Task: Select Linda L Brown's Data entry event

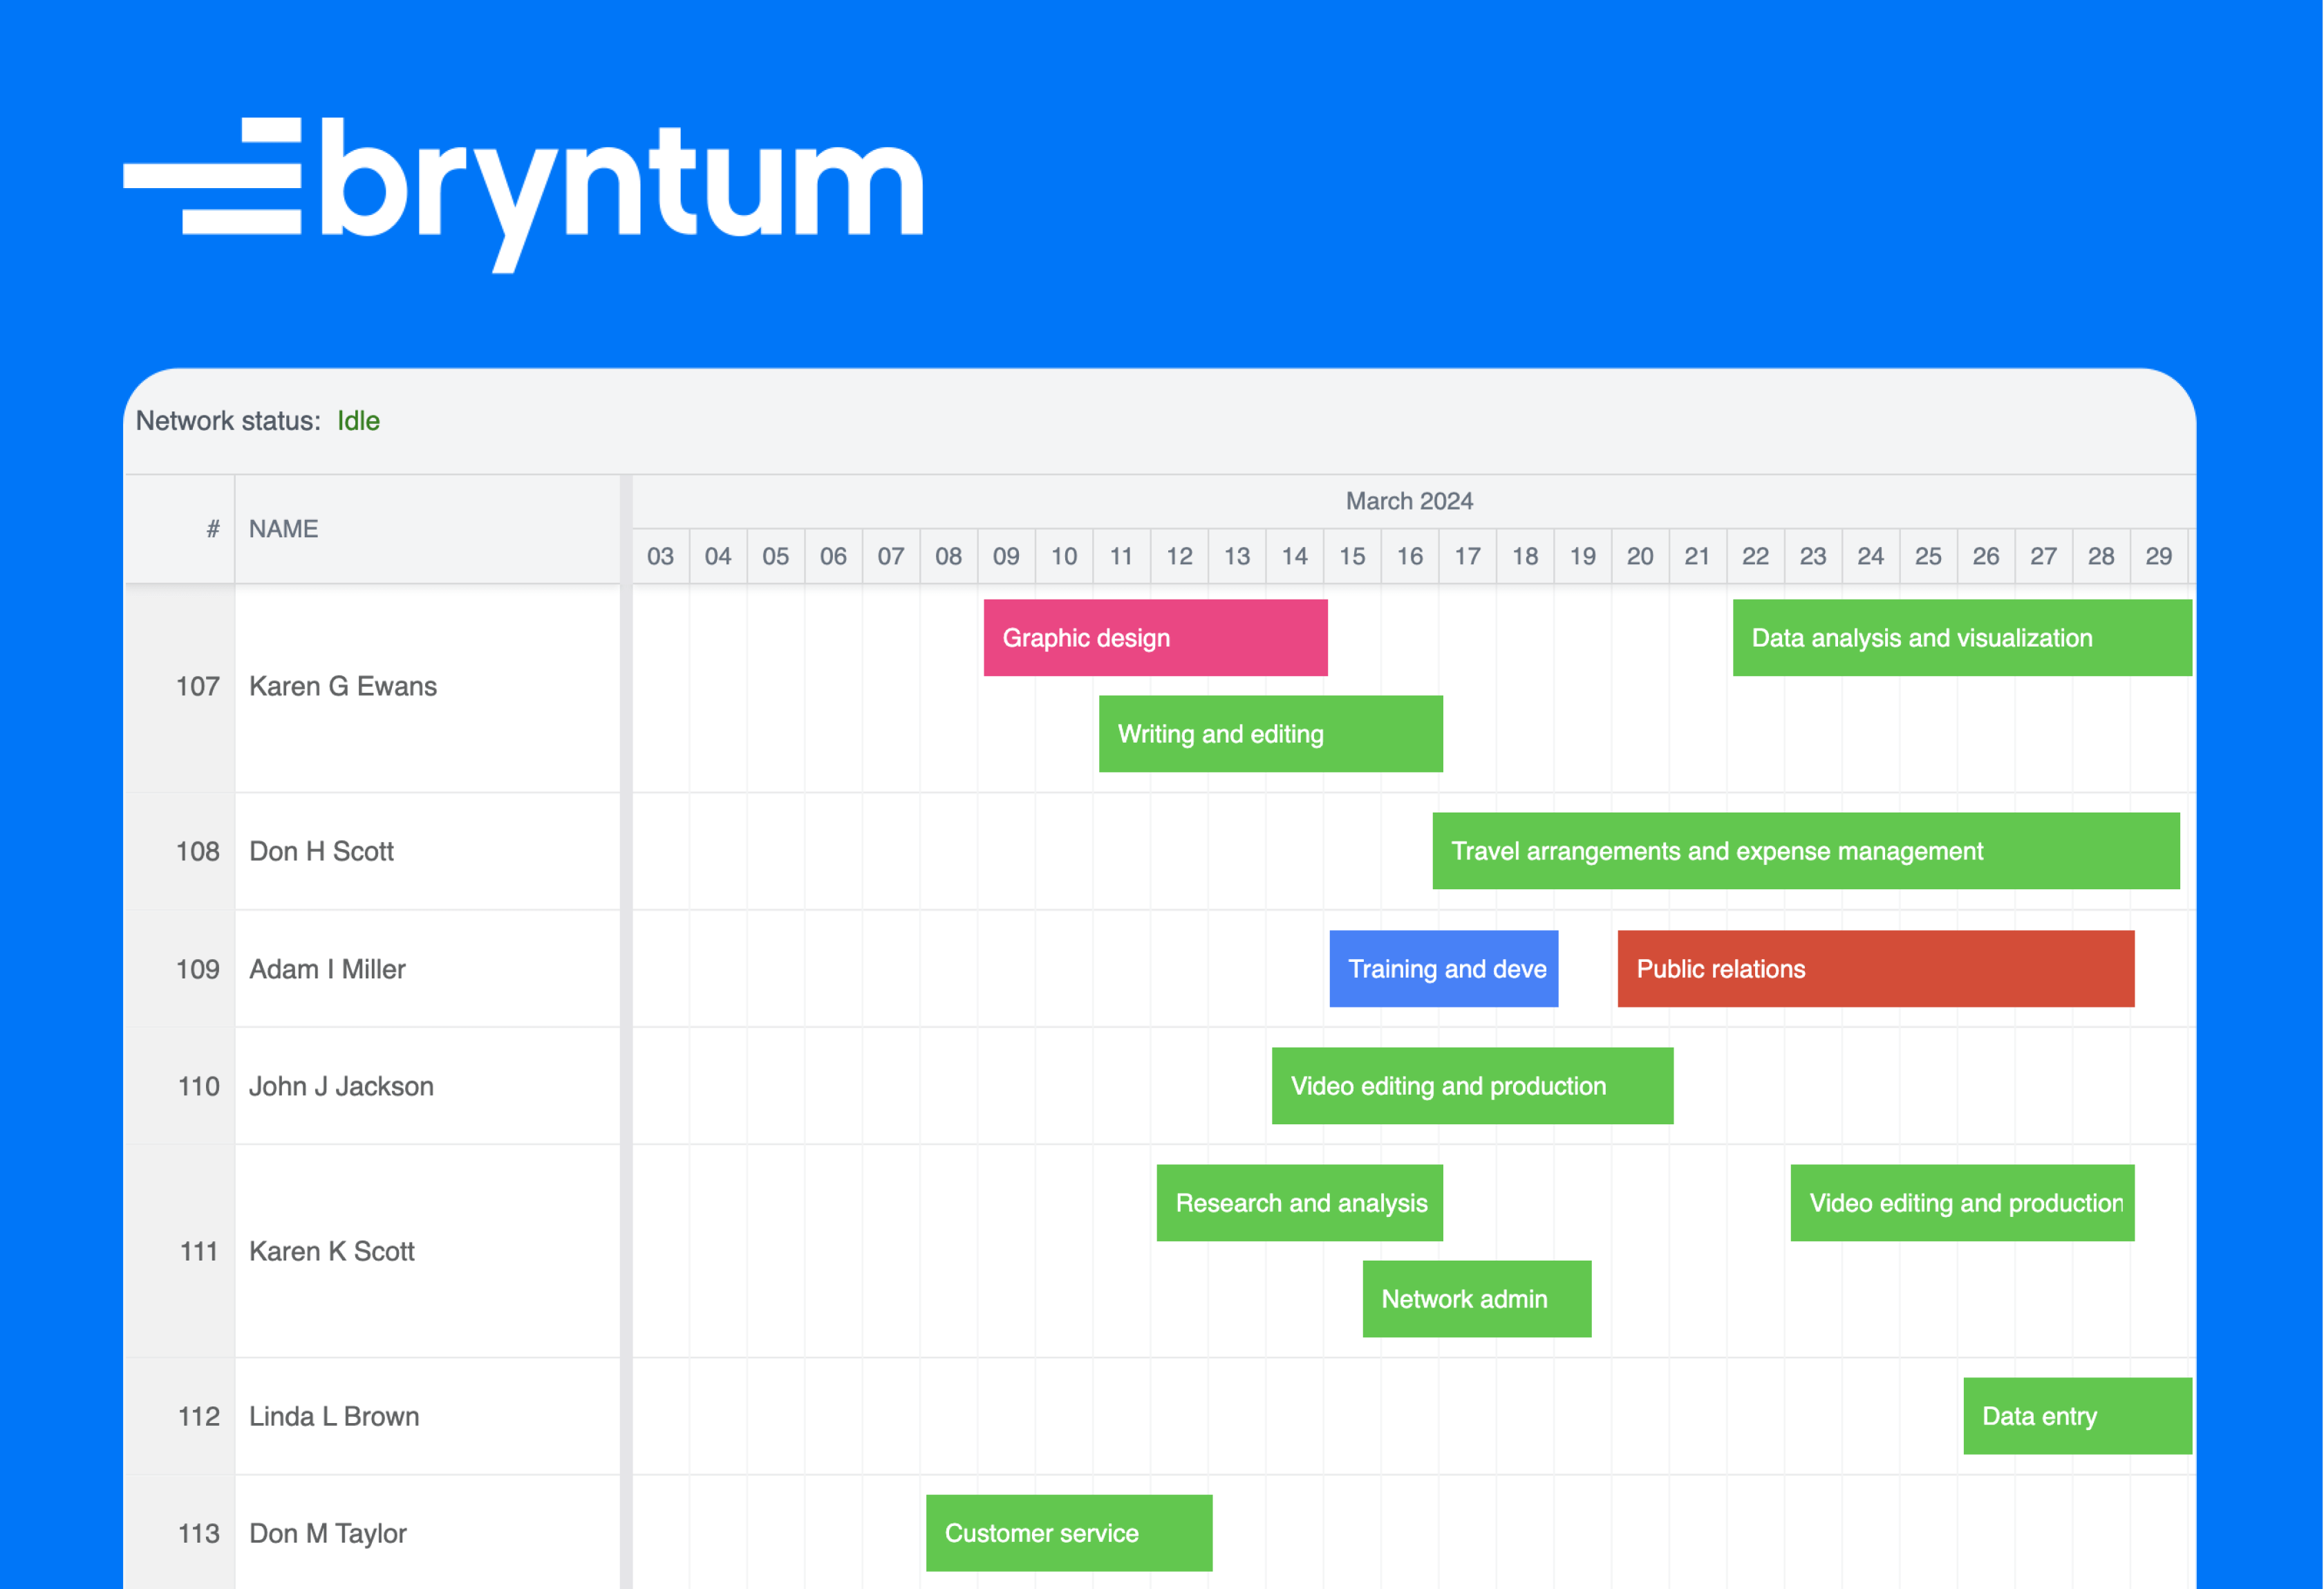Action: (x=2077, y=1416)
